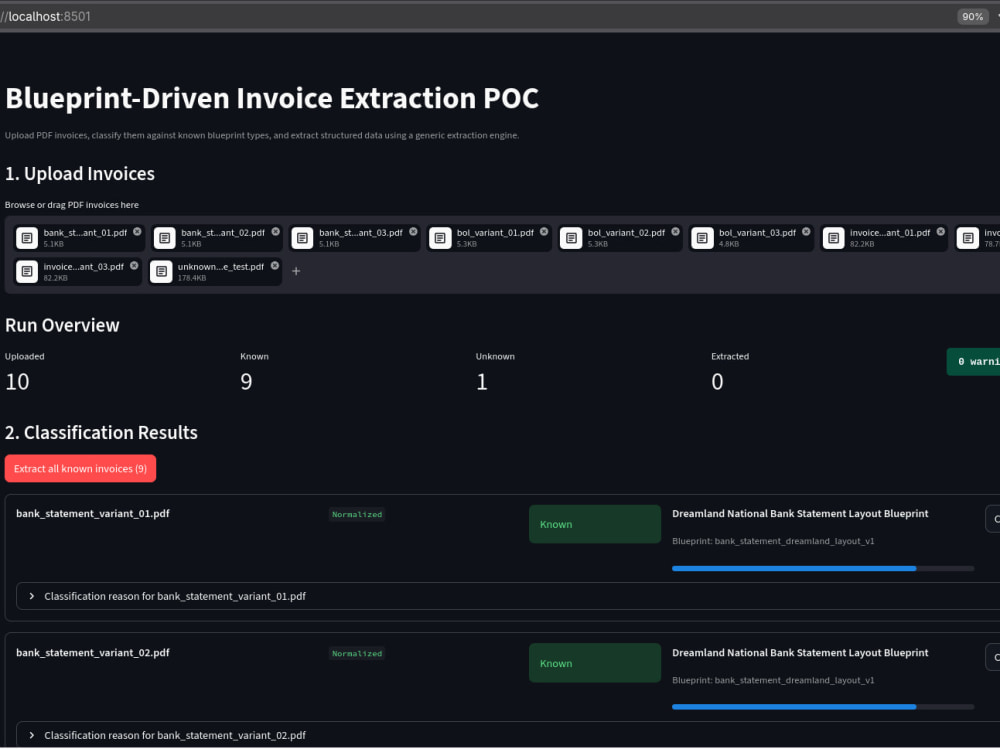Remove bank_st...ant_02.pdf from the upload list
Image resolution: width=1000 pixels, height=749 pixels.
tap(276, 232)
